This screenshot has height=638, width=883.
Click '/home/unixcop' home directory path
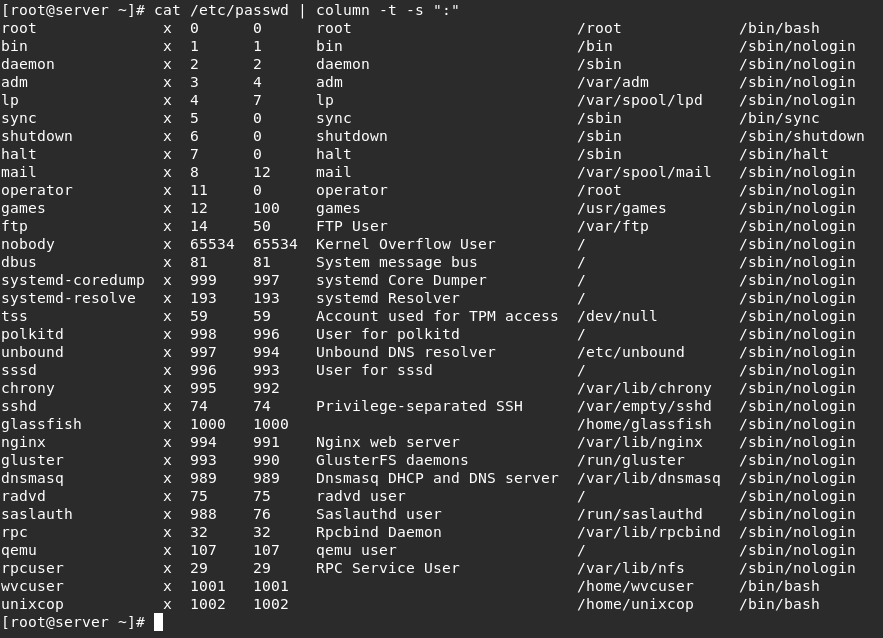(635, 604)
